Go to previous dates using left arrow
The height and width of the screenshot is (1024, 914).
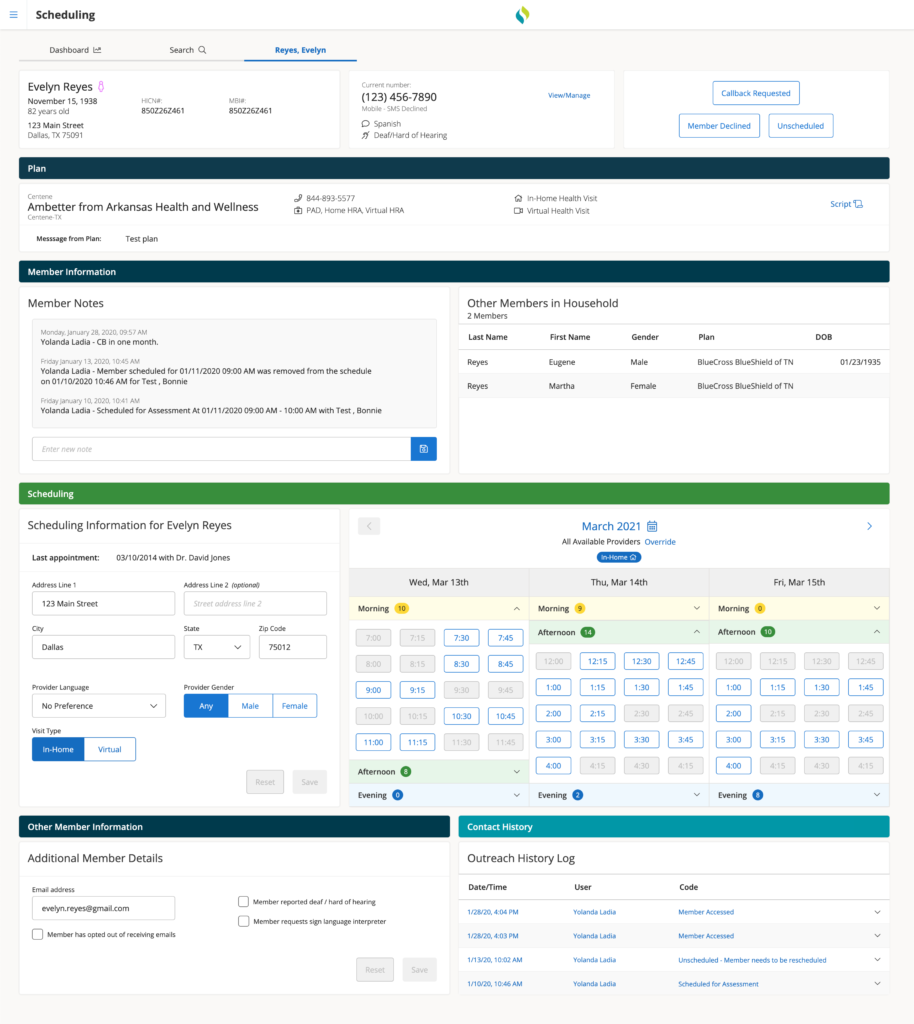click(367, 526)
